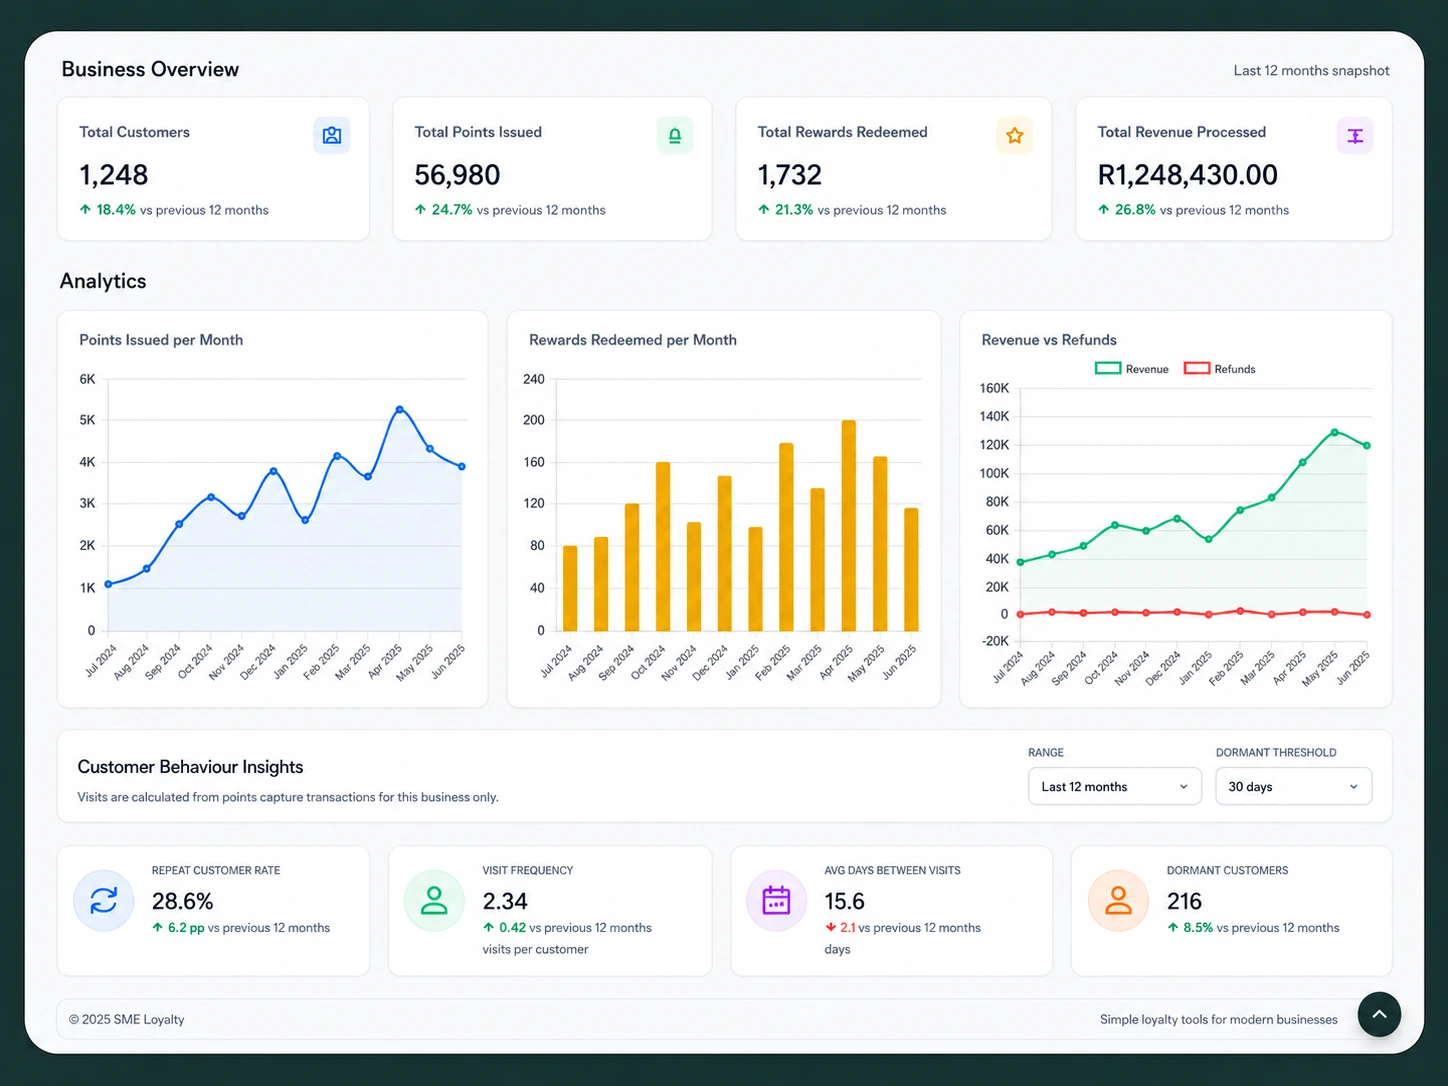Click the Apr 2025 peak point on Points Issued chart
This screenshot has height=1086, width=1448.
pos(400,409)
